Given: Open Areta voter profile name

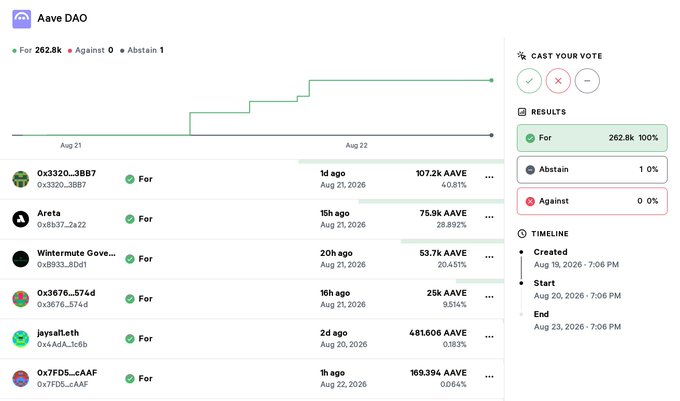Looking at the screenshot, I should tap(49, 213).
